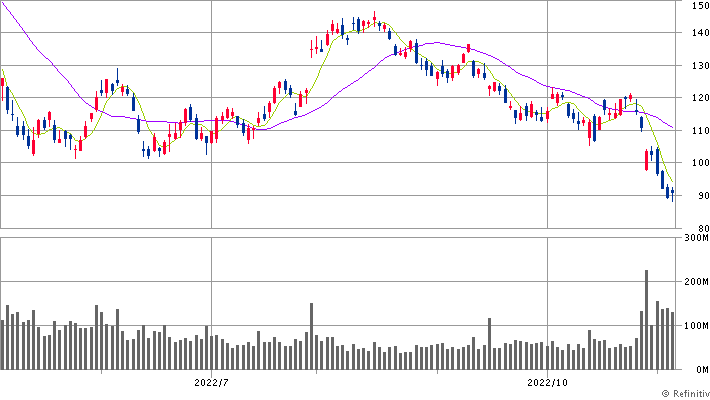Click the 100M volume axis label
Screen dimensions: 710x400
(696, 326)
